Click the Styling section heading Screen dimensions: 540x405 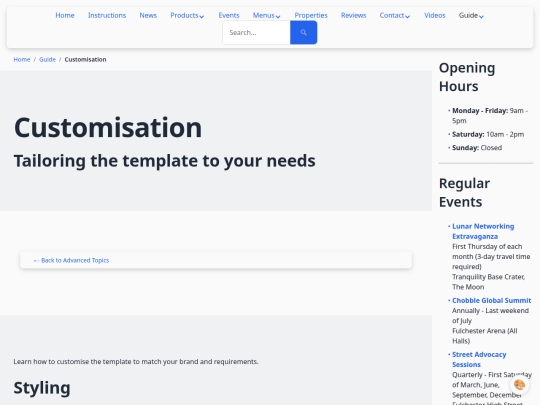coord(42,388)
